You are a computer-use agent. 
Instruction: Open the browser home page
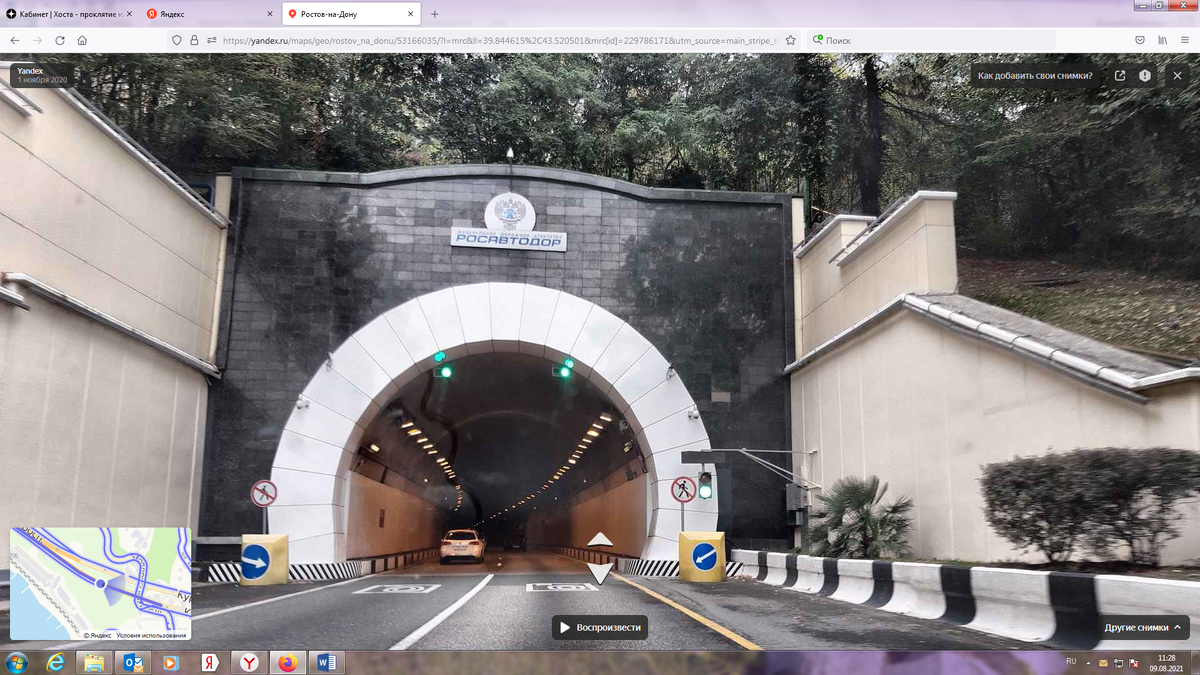[x=82, y=40]
